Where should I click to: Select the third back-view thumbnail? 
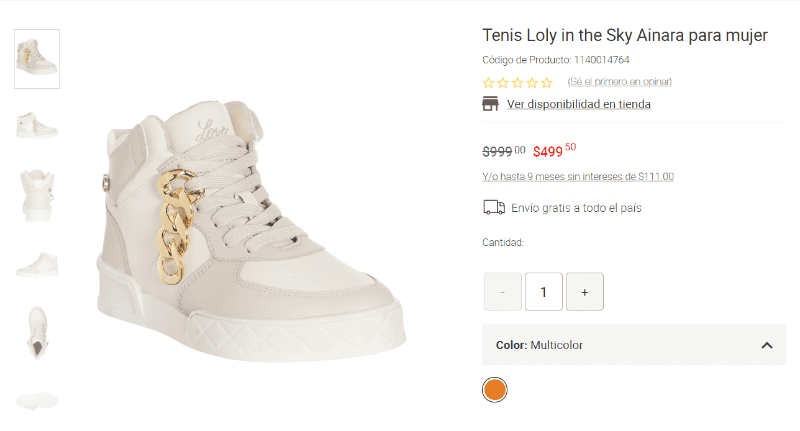37,193
